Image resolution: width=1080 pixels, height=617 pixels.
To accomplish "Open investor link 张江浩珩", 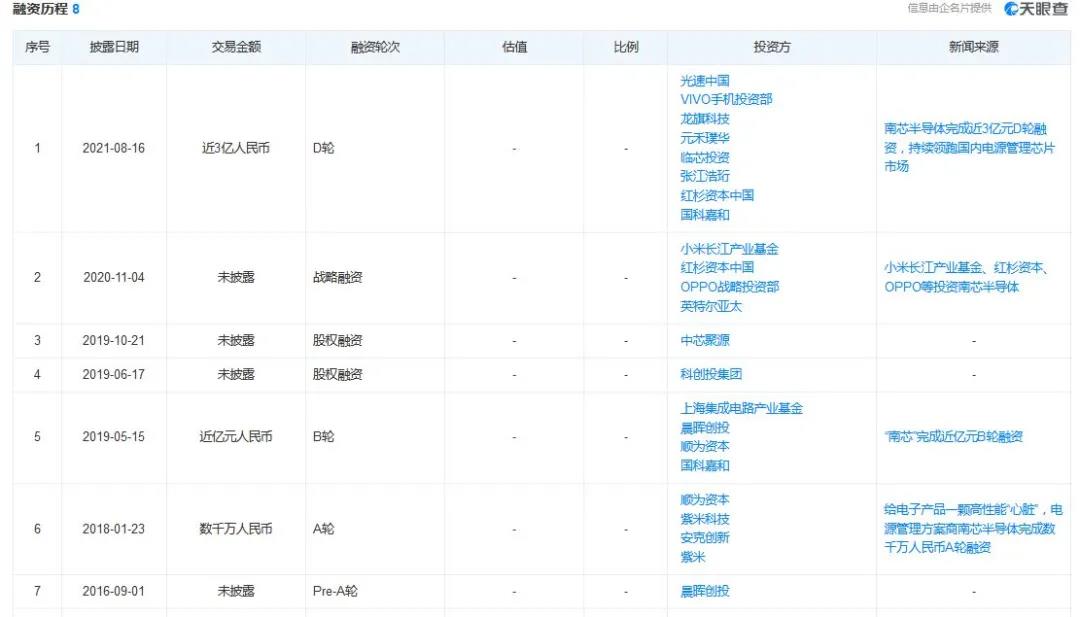I will [x=705, y=176].
